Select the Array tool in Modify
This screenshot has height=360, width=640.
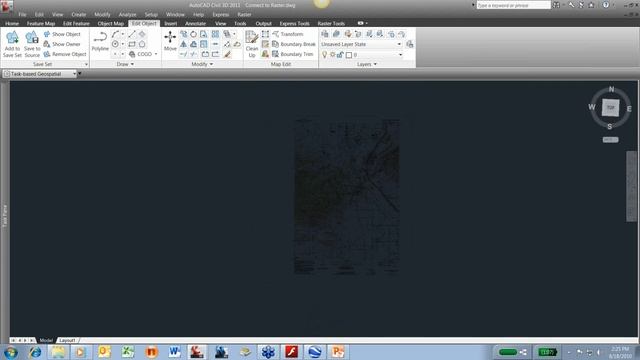point(215,34)
